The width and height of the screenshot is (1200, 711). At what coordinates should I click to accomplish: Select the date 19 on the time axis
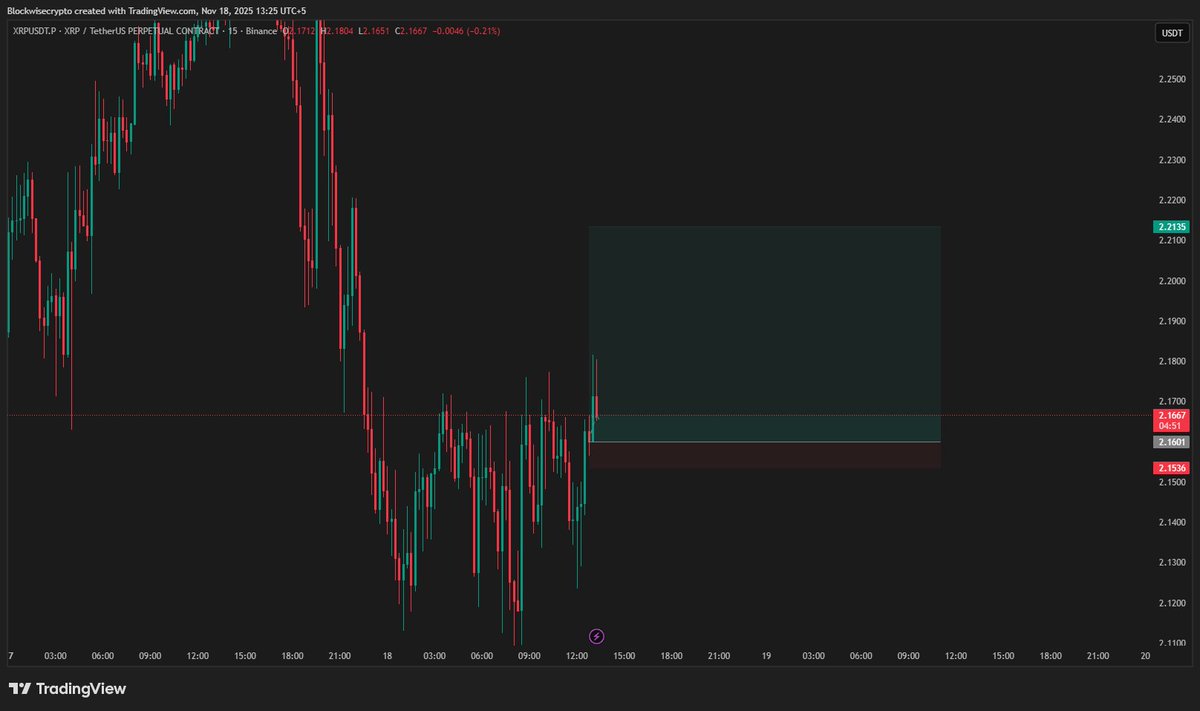pos(766,656)
